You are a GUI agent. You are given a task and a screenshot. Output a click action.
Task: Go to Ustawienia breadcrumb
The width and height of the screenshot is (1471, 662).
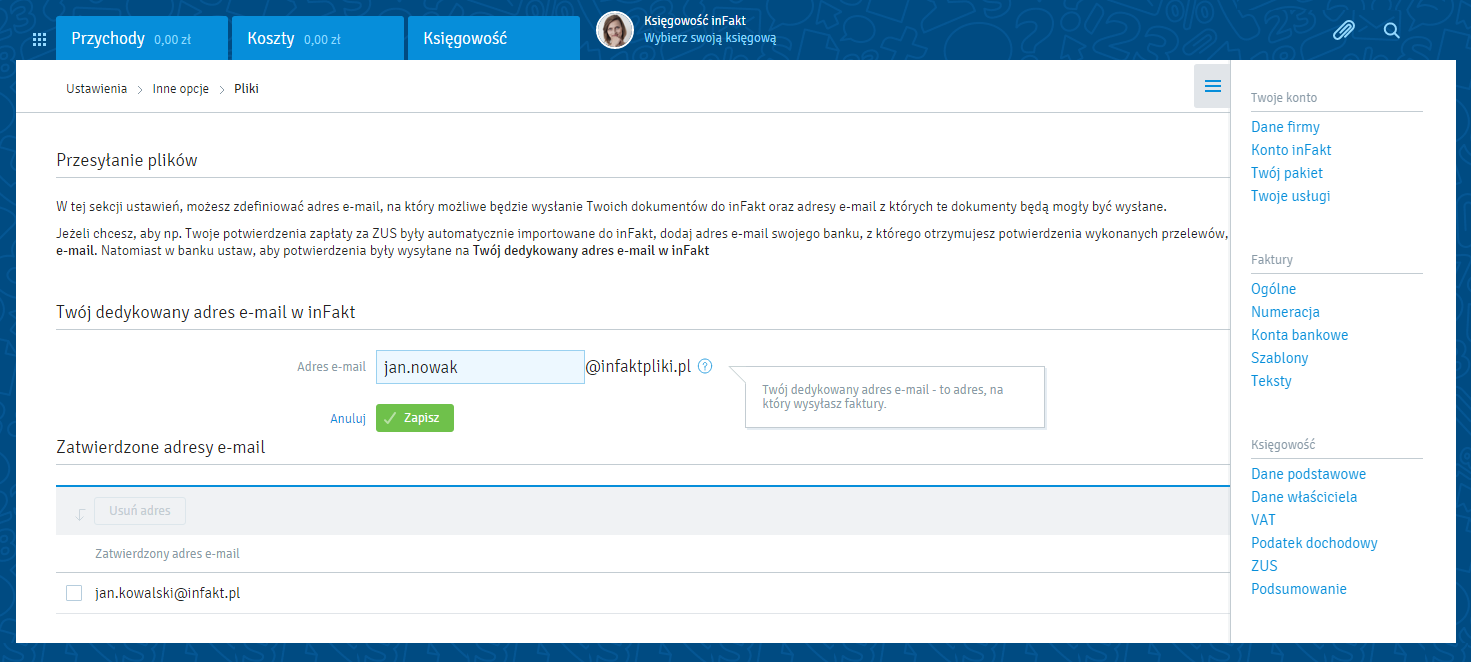point(96,89)
